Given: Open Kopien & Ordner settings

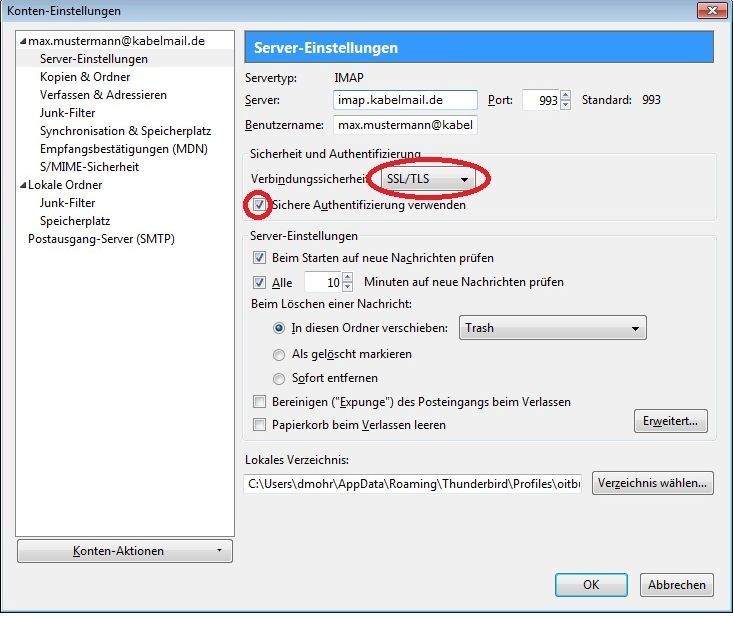Looking at the screenshot, I should [85, 77].
